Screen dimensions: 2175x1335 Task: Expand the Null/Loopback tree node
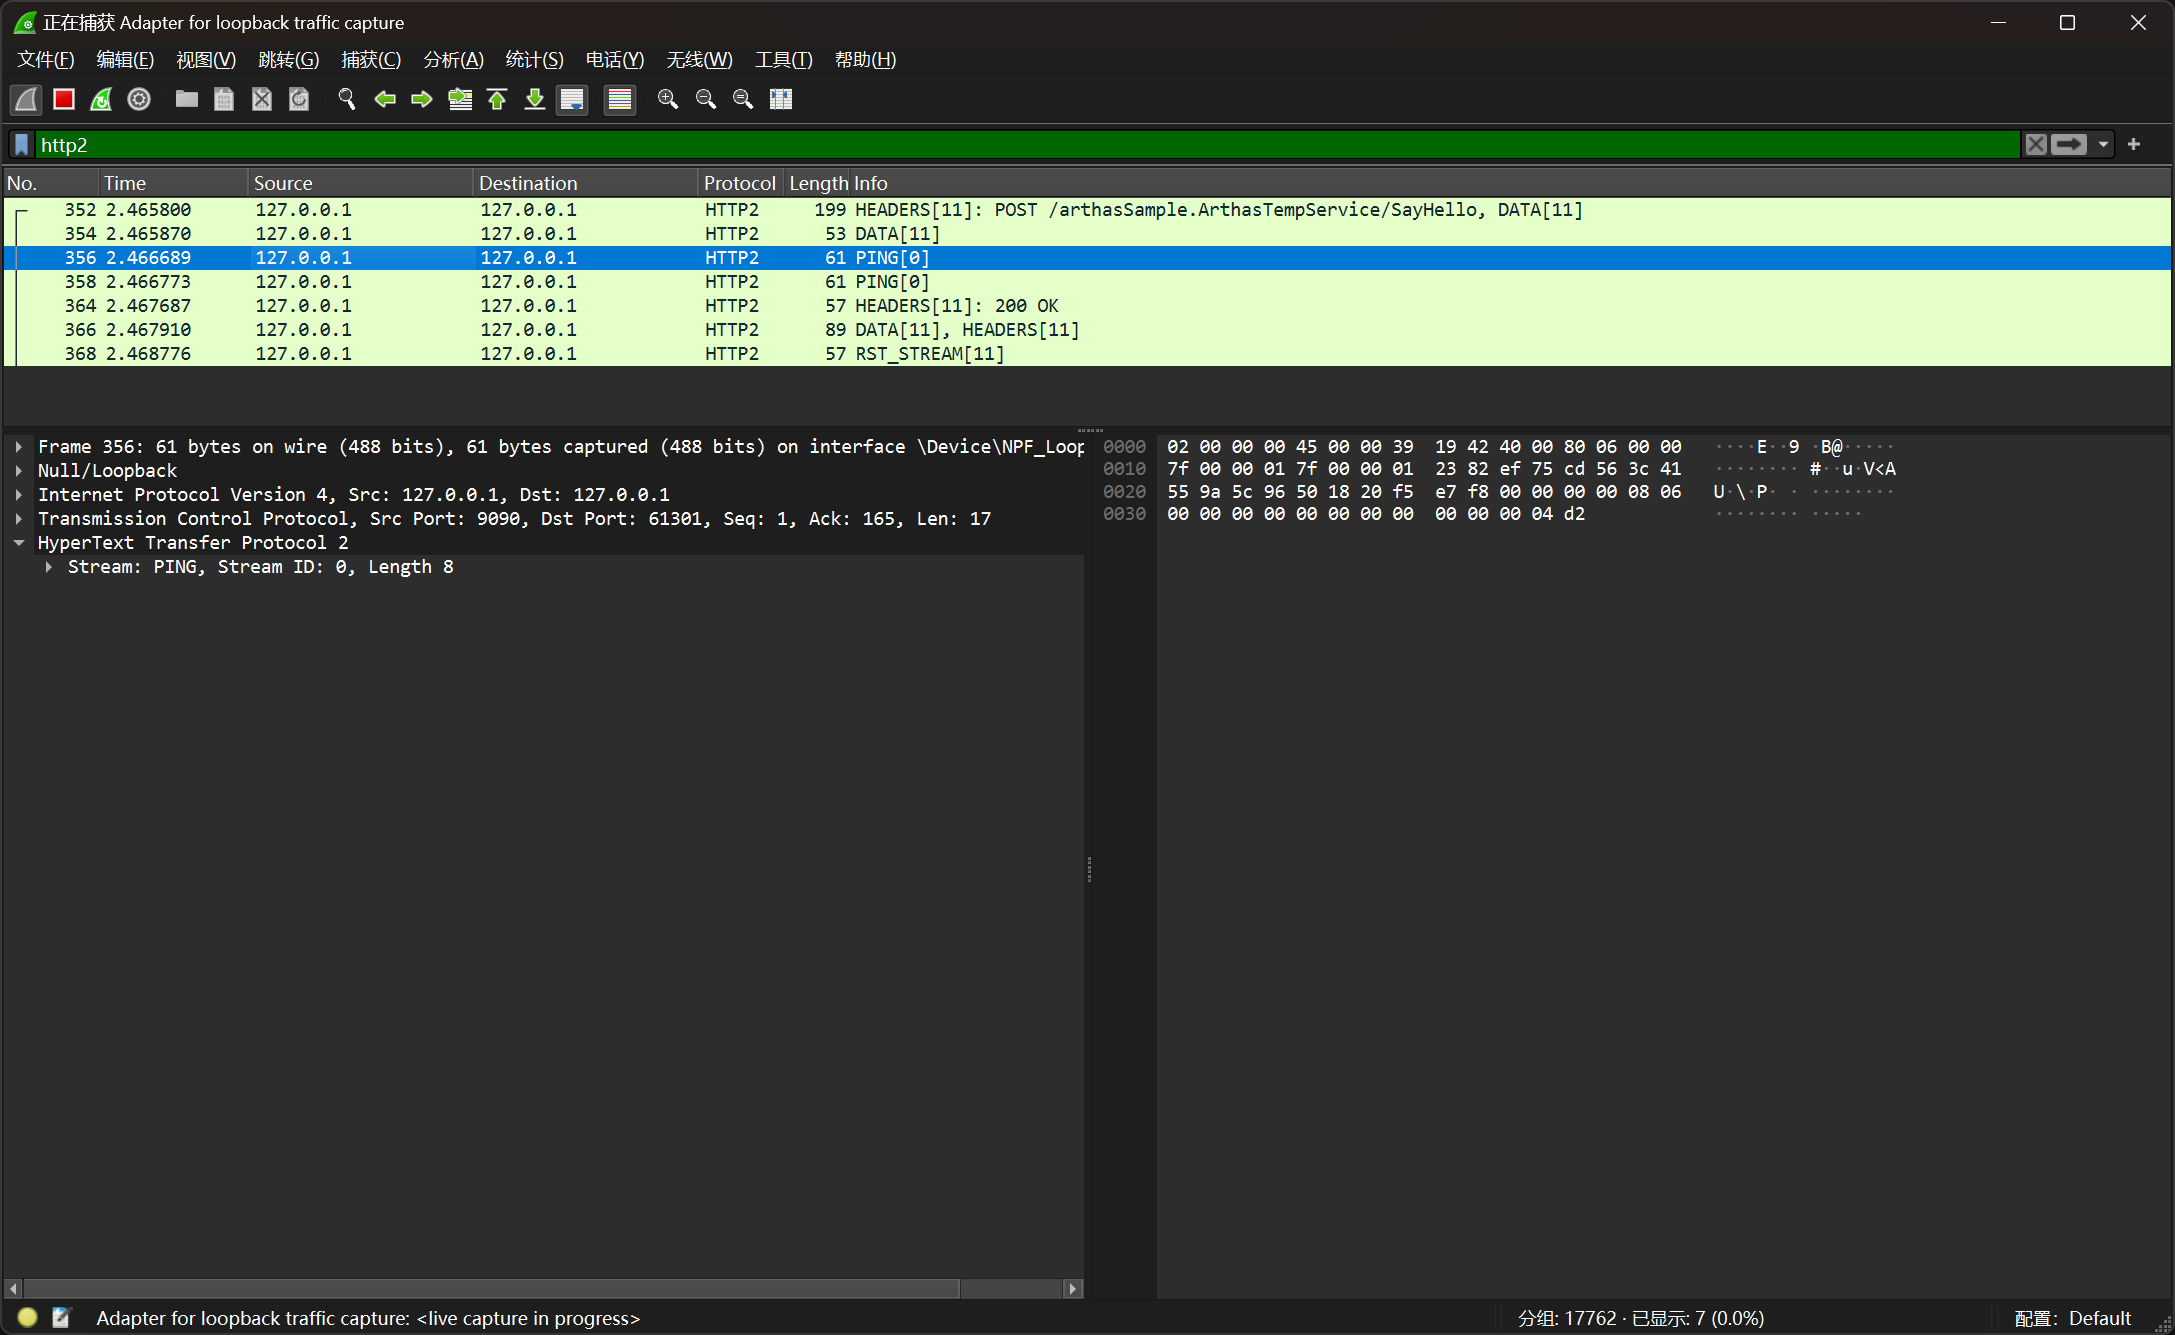coord(18,471)
